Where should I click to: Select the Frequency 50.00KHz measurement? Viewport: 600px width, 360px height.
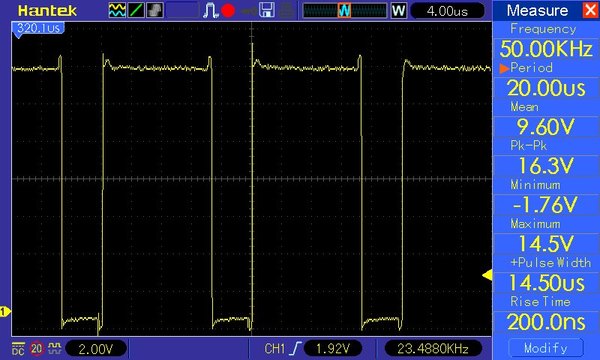546,49
